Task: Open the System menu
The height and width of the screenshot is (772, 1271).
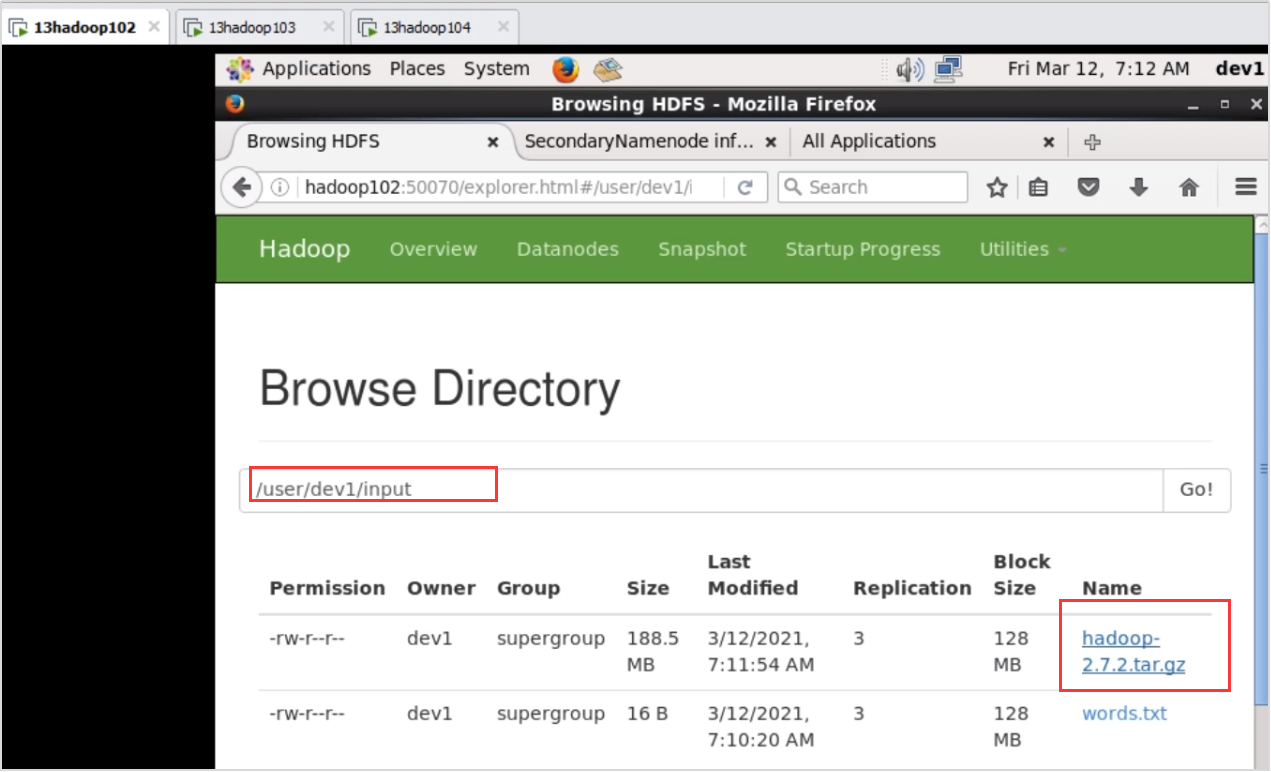Action: tap(496, 69)
